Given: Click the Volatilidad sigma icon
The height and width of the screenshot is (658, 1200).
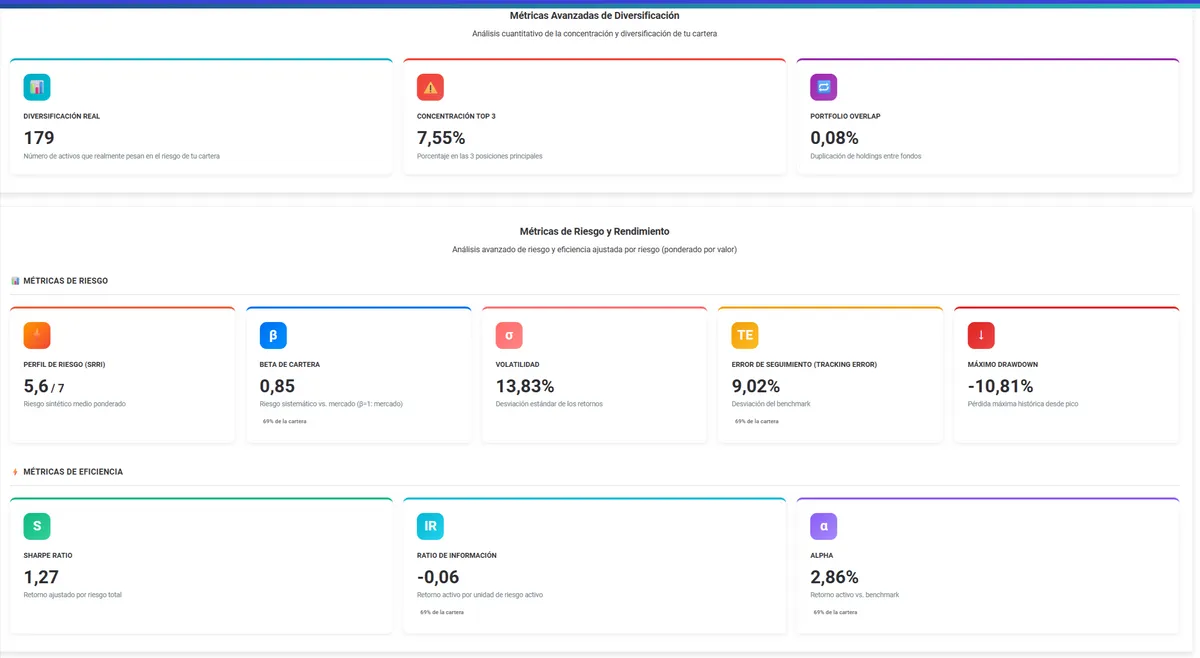Looking at the screenshot, I should click(509, 335).
